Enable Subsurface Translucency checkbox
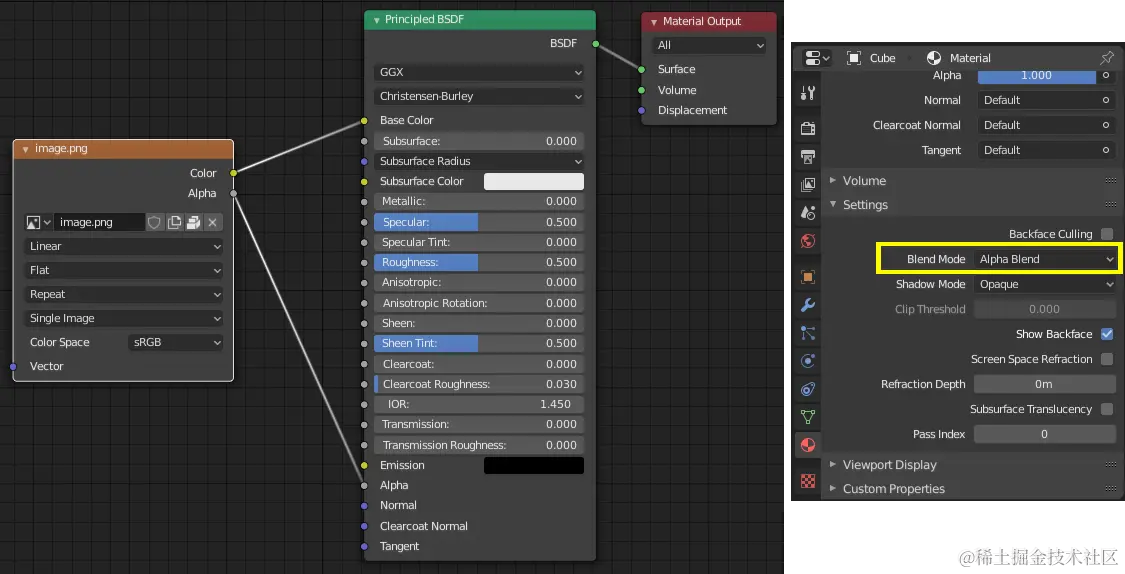 click(1107, 409)
